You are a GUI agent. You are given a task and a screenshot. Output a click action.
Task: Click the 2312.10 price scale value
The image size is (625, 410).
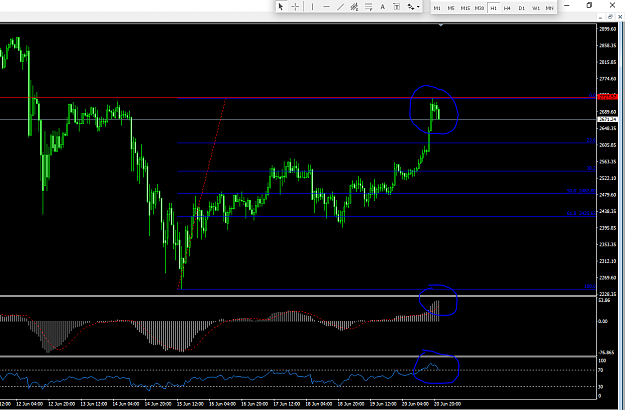[x=608, y=261]
